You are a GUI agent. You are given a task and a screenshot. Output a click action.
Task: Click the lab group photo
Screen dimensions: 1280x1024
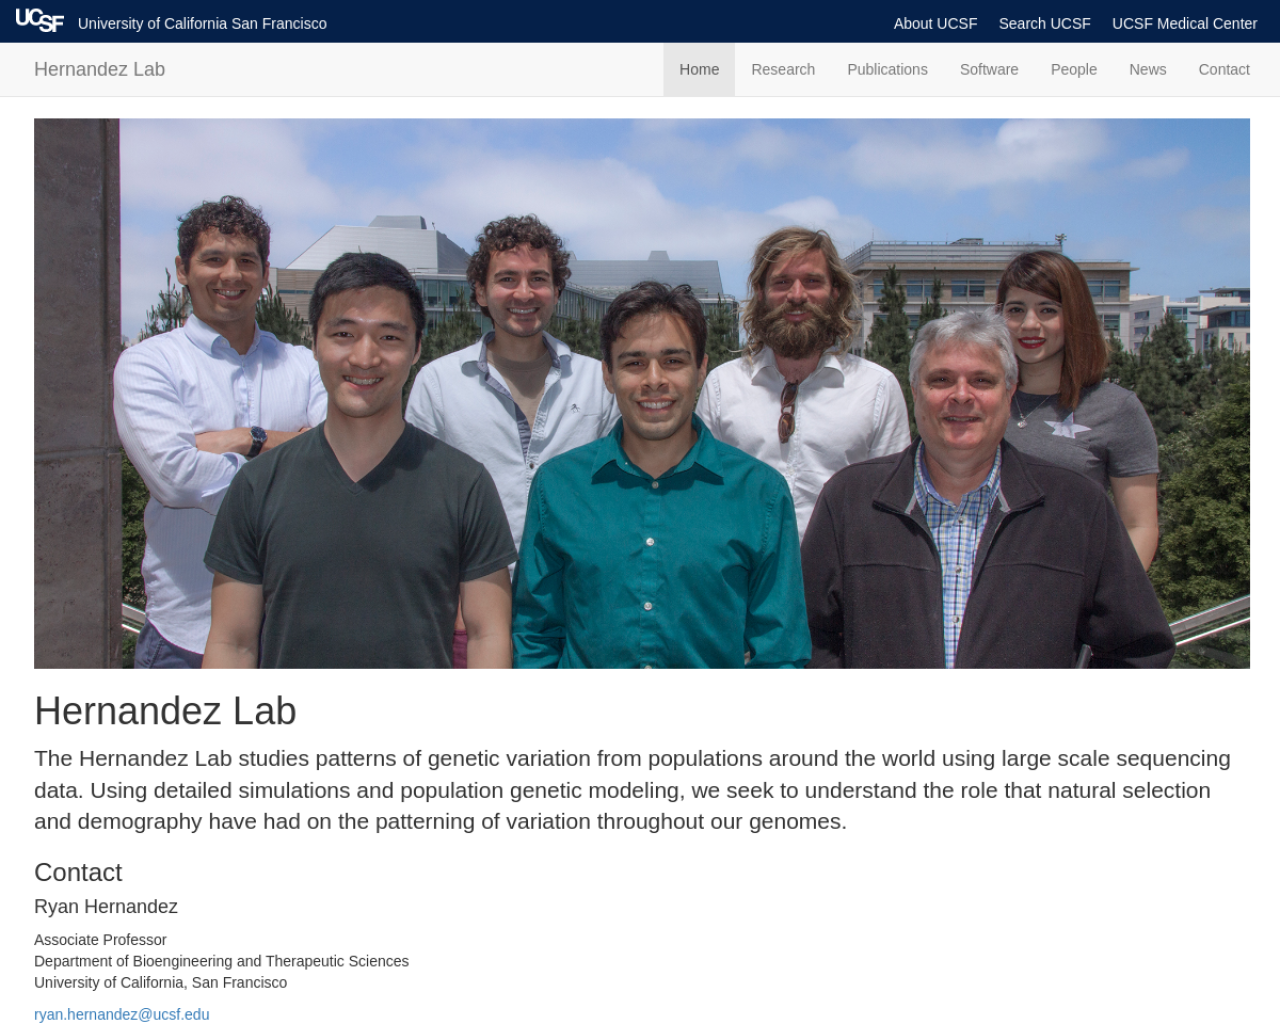[x=642, y=393]
